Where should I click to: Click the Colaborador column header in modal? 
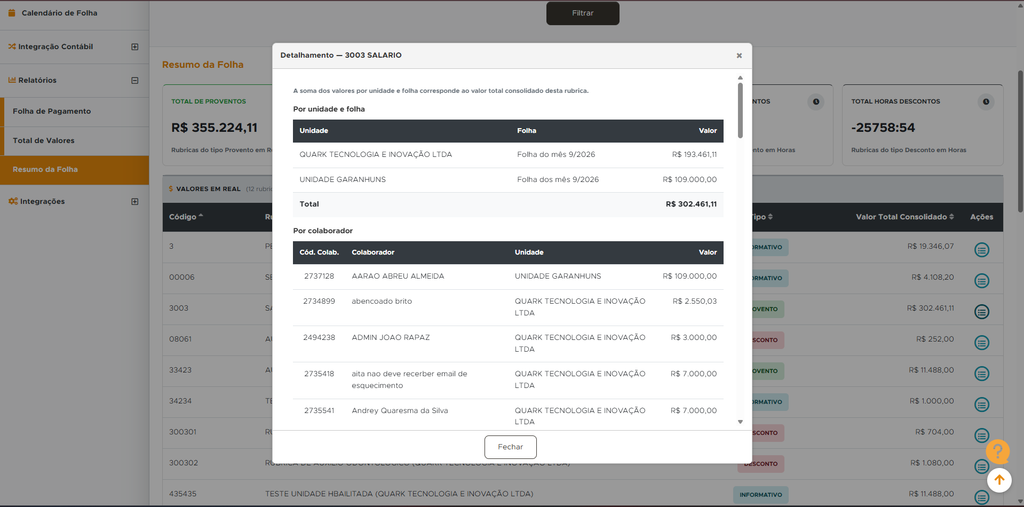[373, 252]
